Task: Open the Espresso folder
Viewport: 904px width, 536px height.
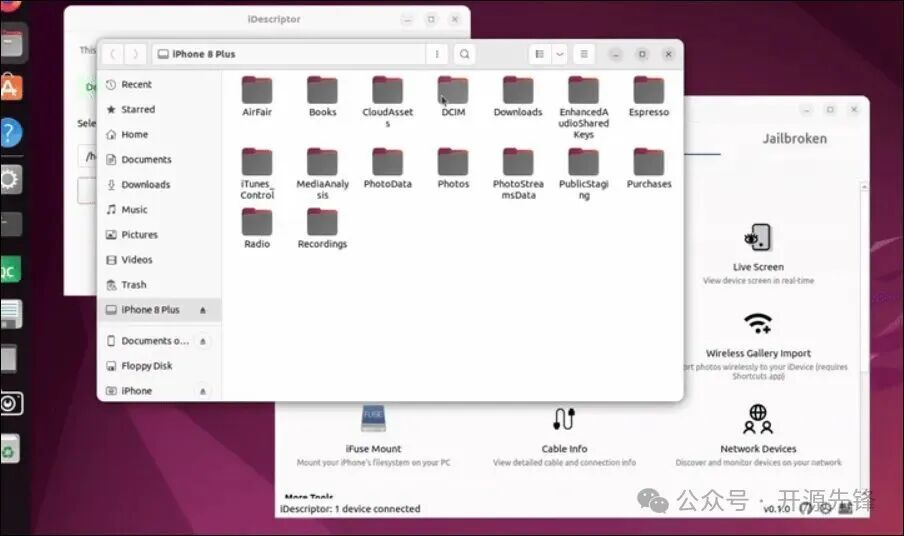Action: point(649,97)
